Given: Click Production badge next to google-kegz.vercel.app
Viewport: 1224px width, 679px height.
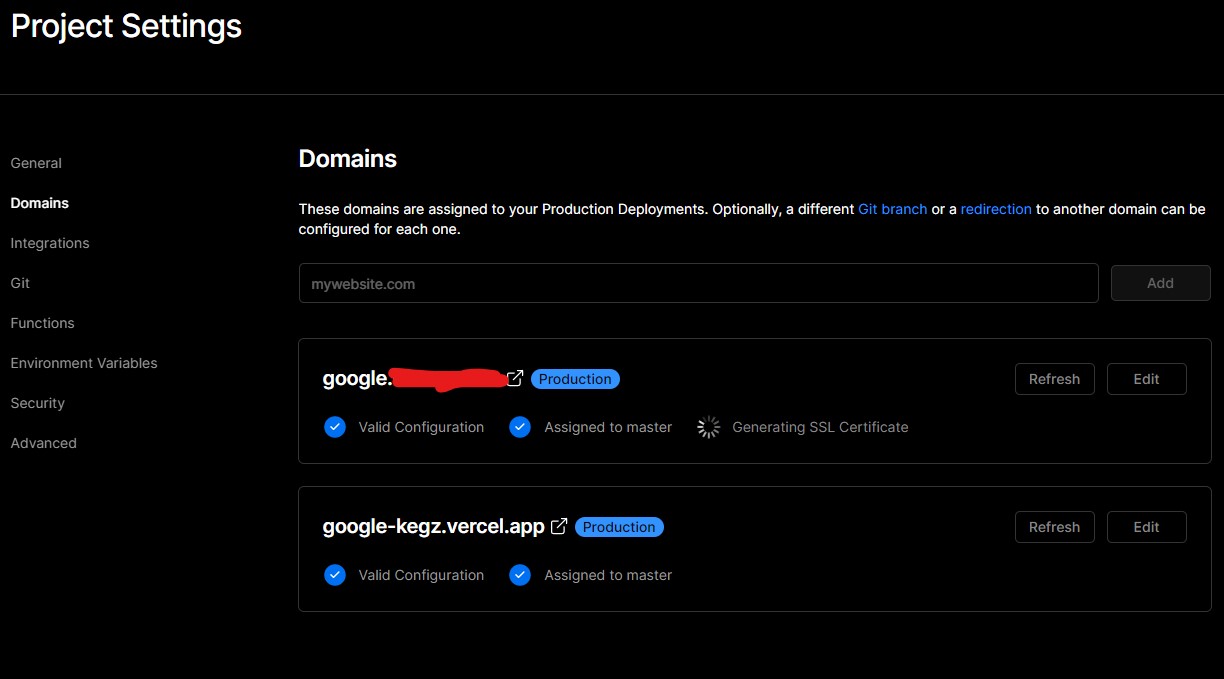Looking at the screenshot, I should point(619,527).
